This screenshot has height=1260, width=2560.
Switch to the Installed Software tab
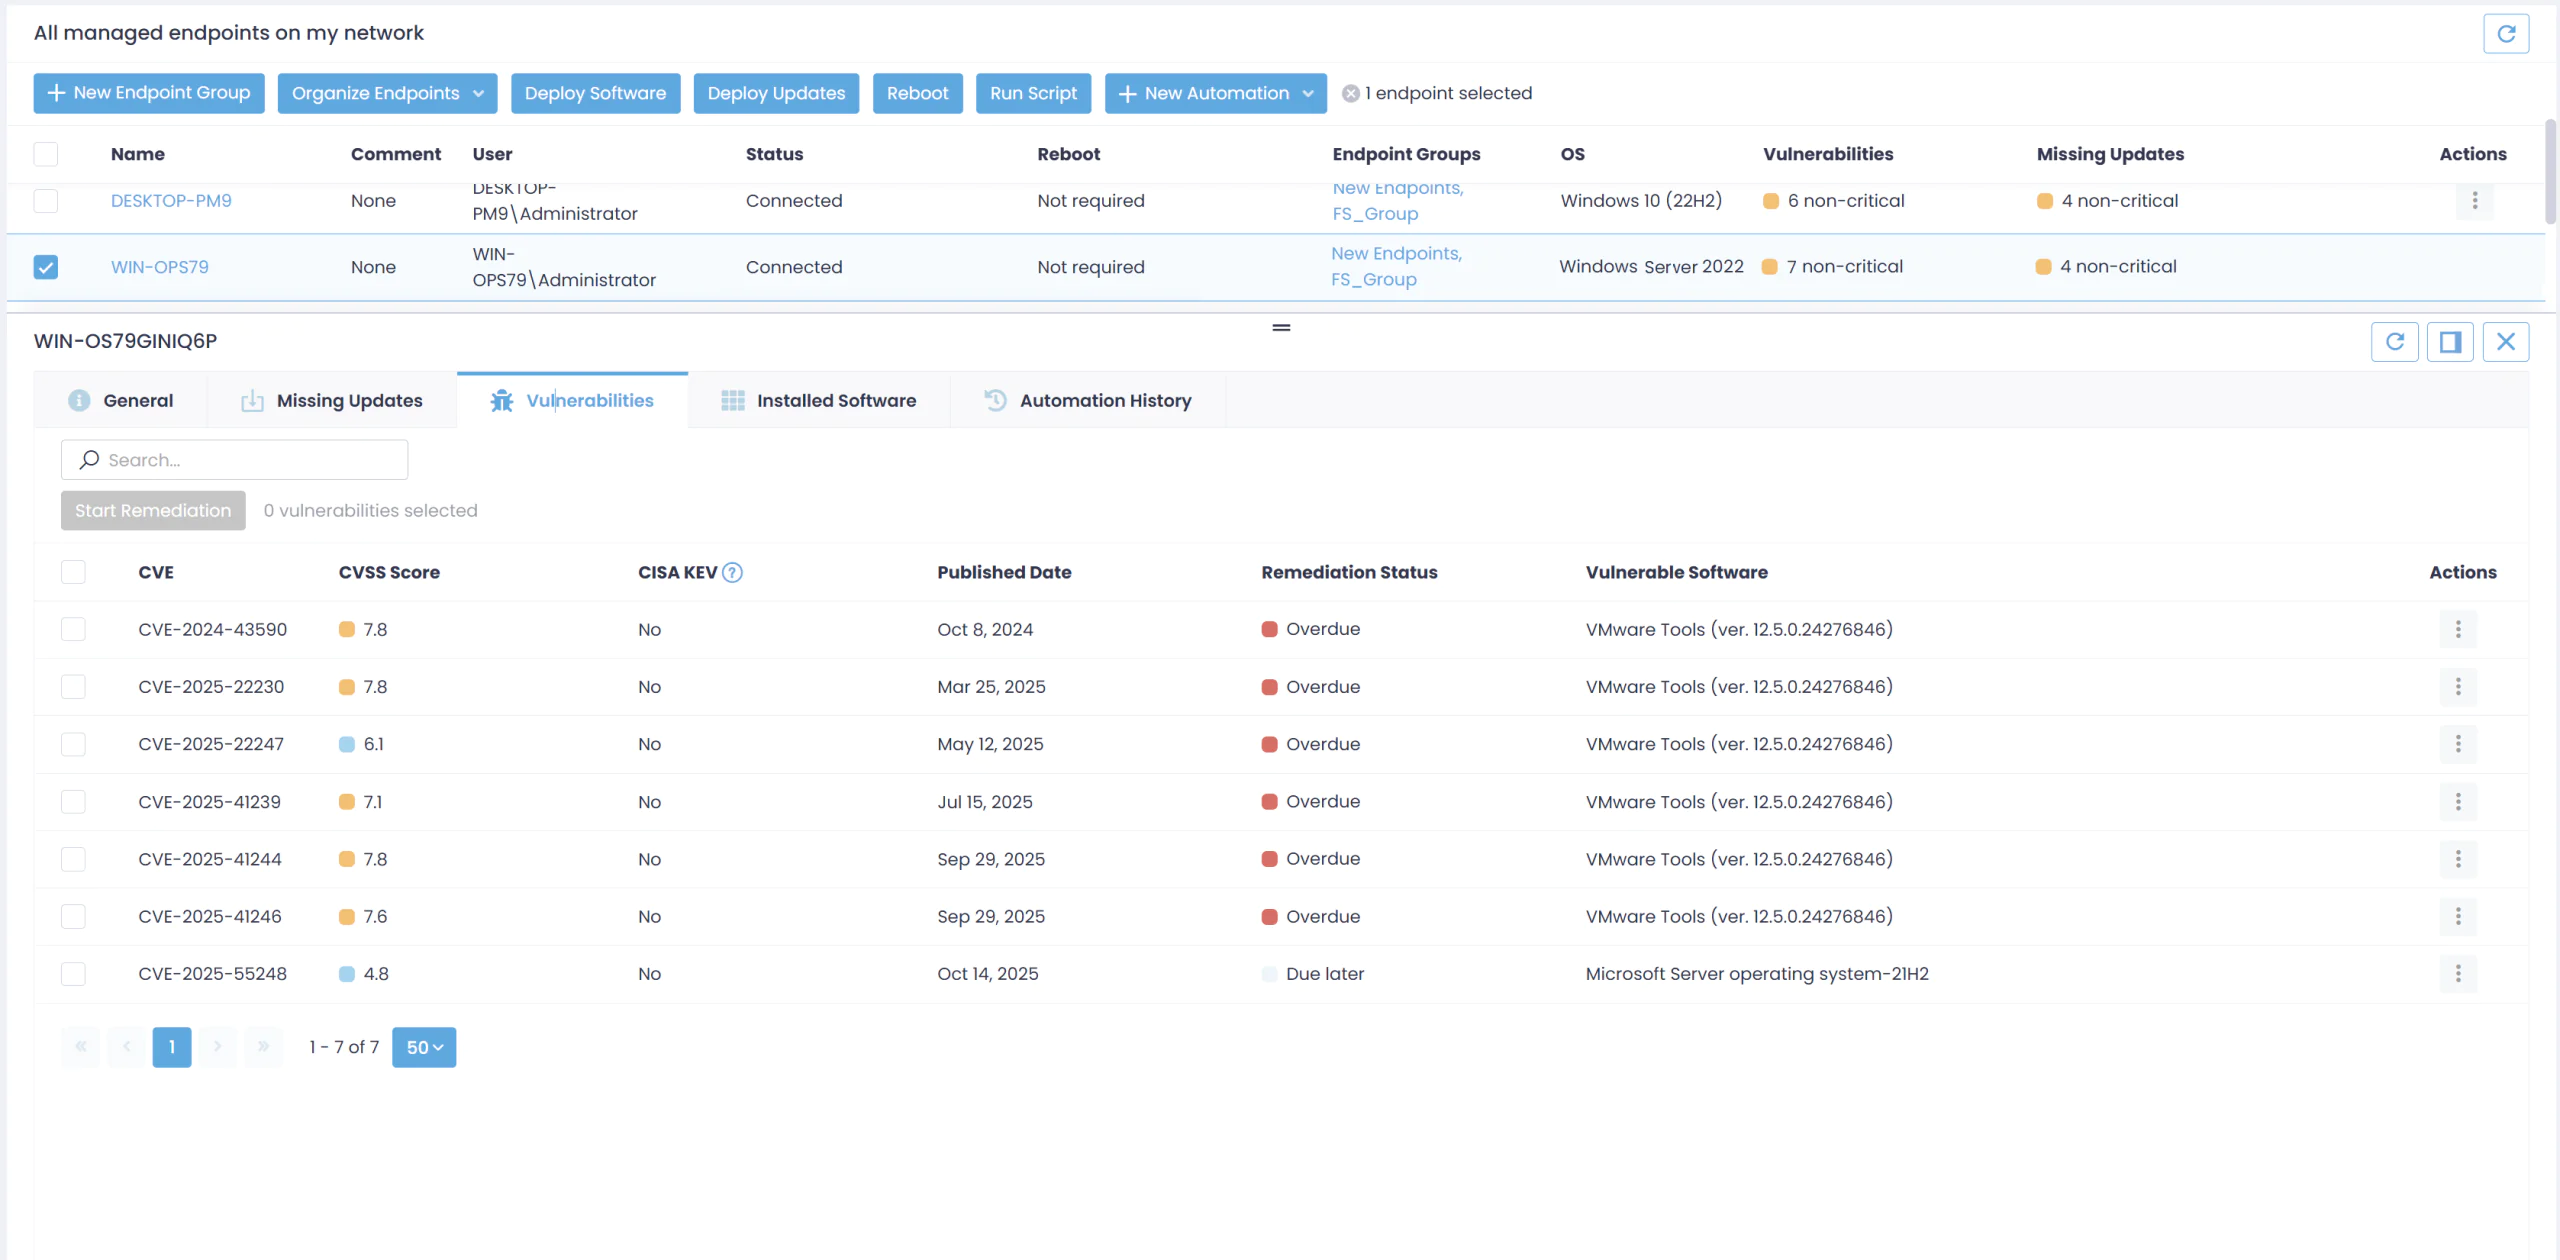836,400
